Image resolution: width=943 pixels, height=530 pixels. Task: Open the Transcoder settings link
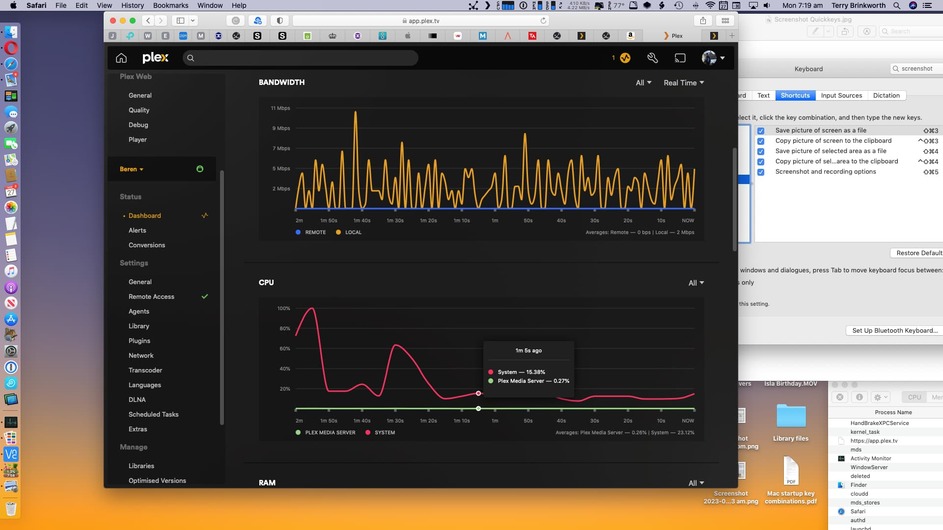point(145,370)
